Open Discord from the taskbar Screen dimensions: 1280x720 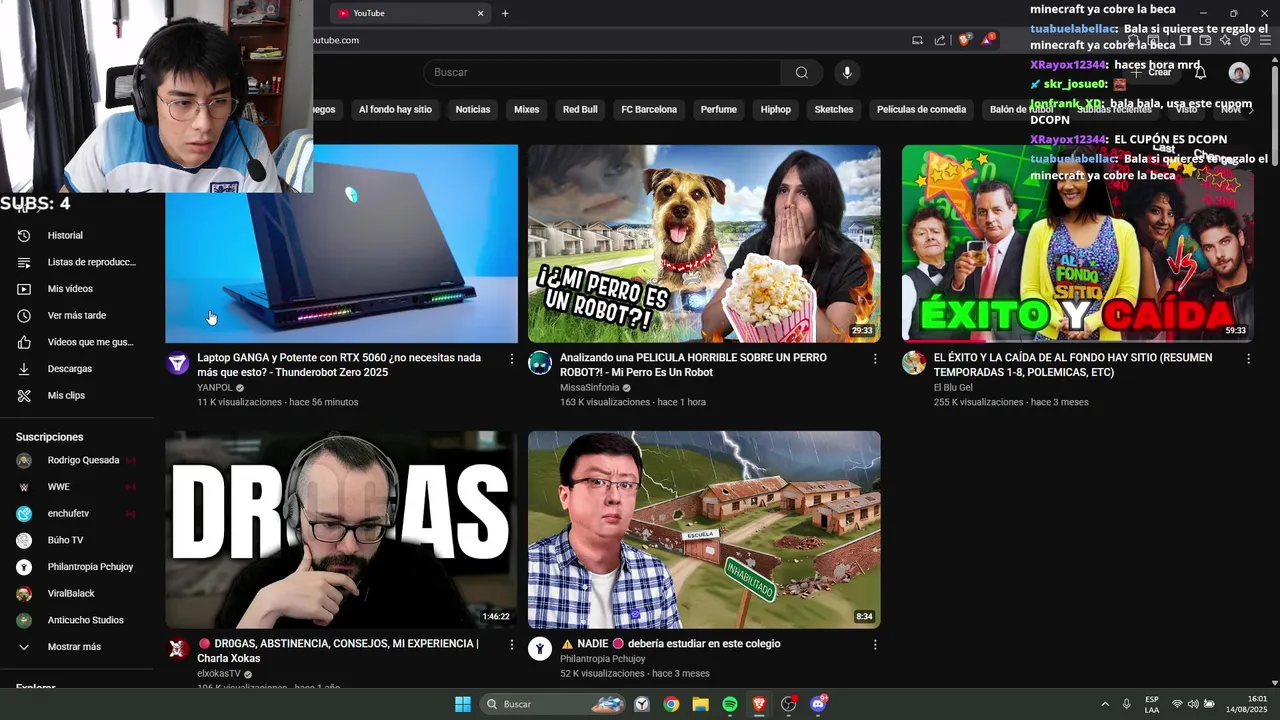[x=818, y=704]
